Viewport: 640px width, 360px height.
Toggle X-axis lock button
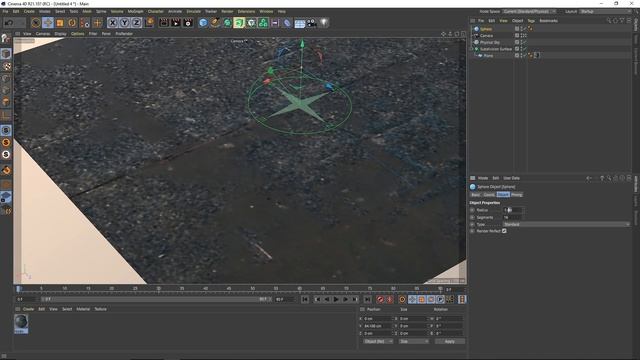pos(113,23)
